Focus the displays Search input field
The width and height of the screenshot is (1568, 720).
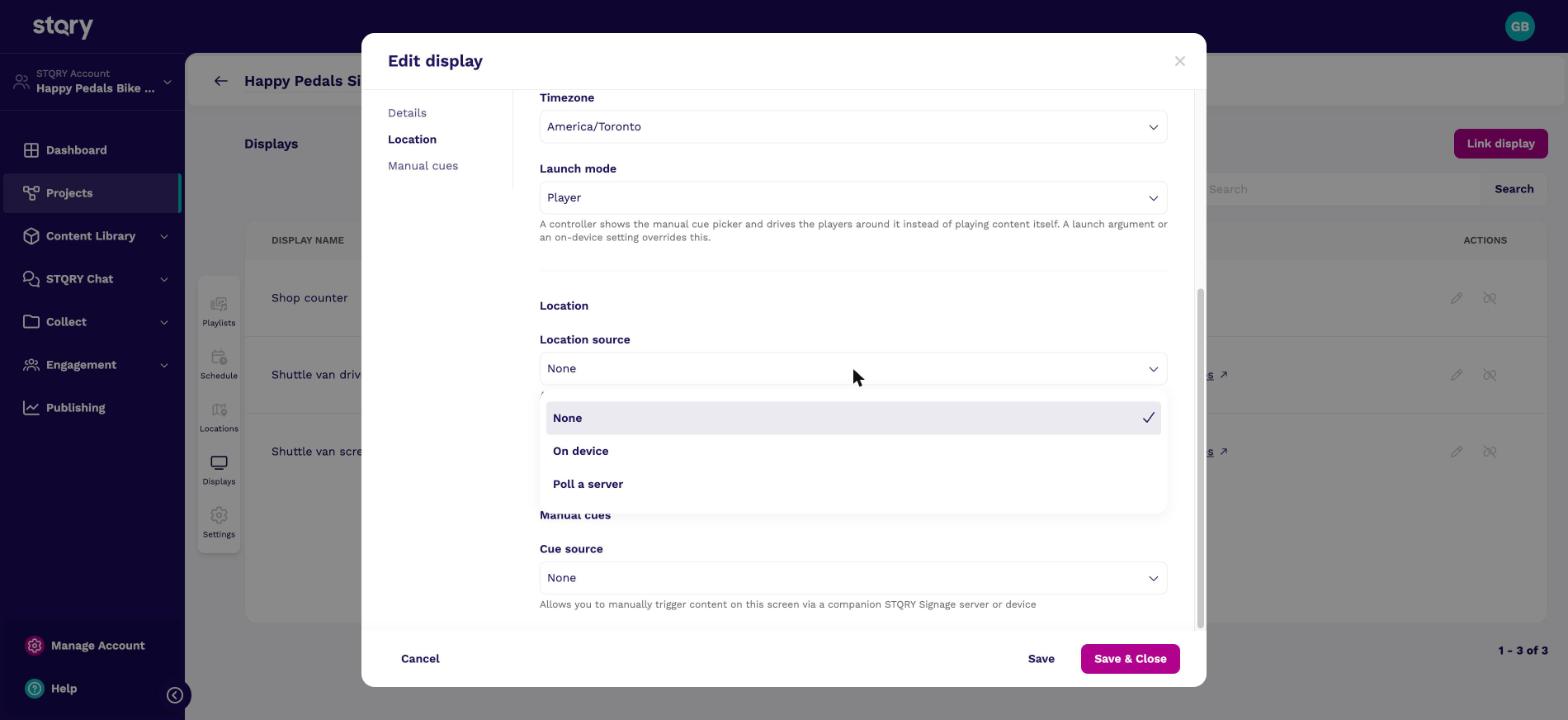(x=1340, y=189)
